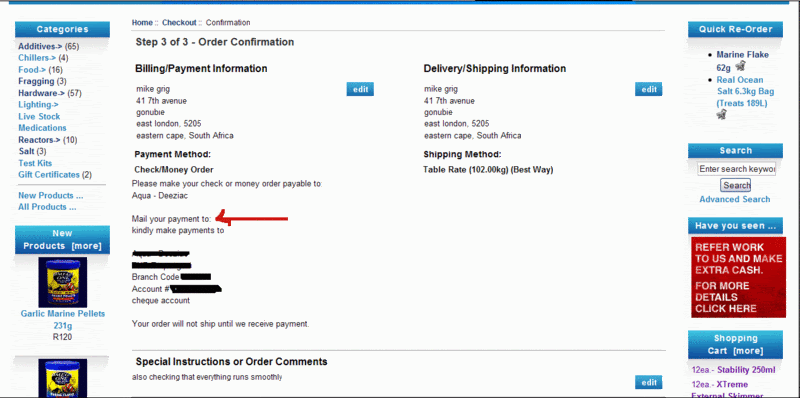Expand the Lighting category

[x=38, y=105]
